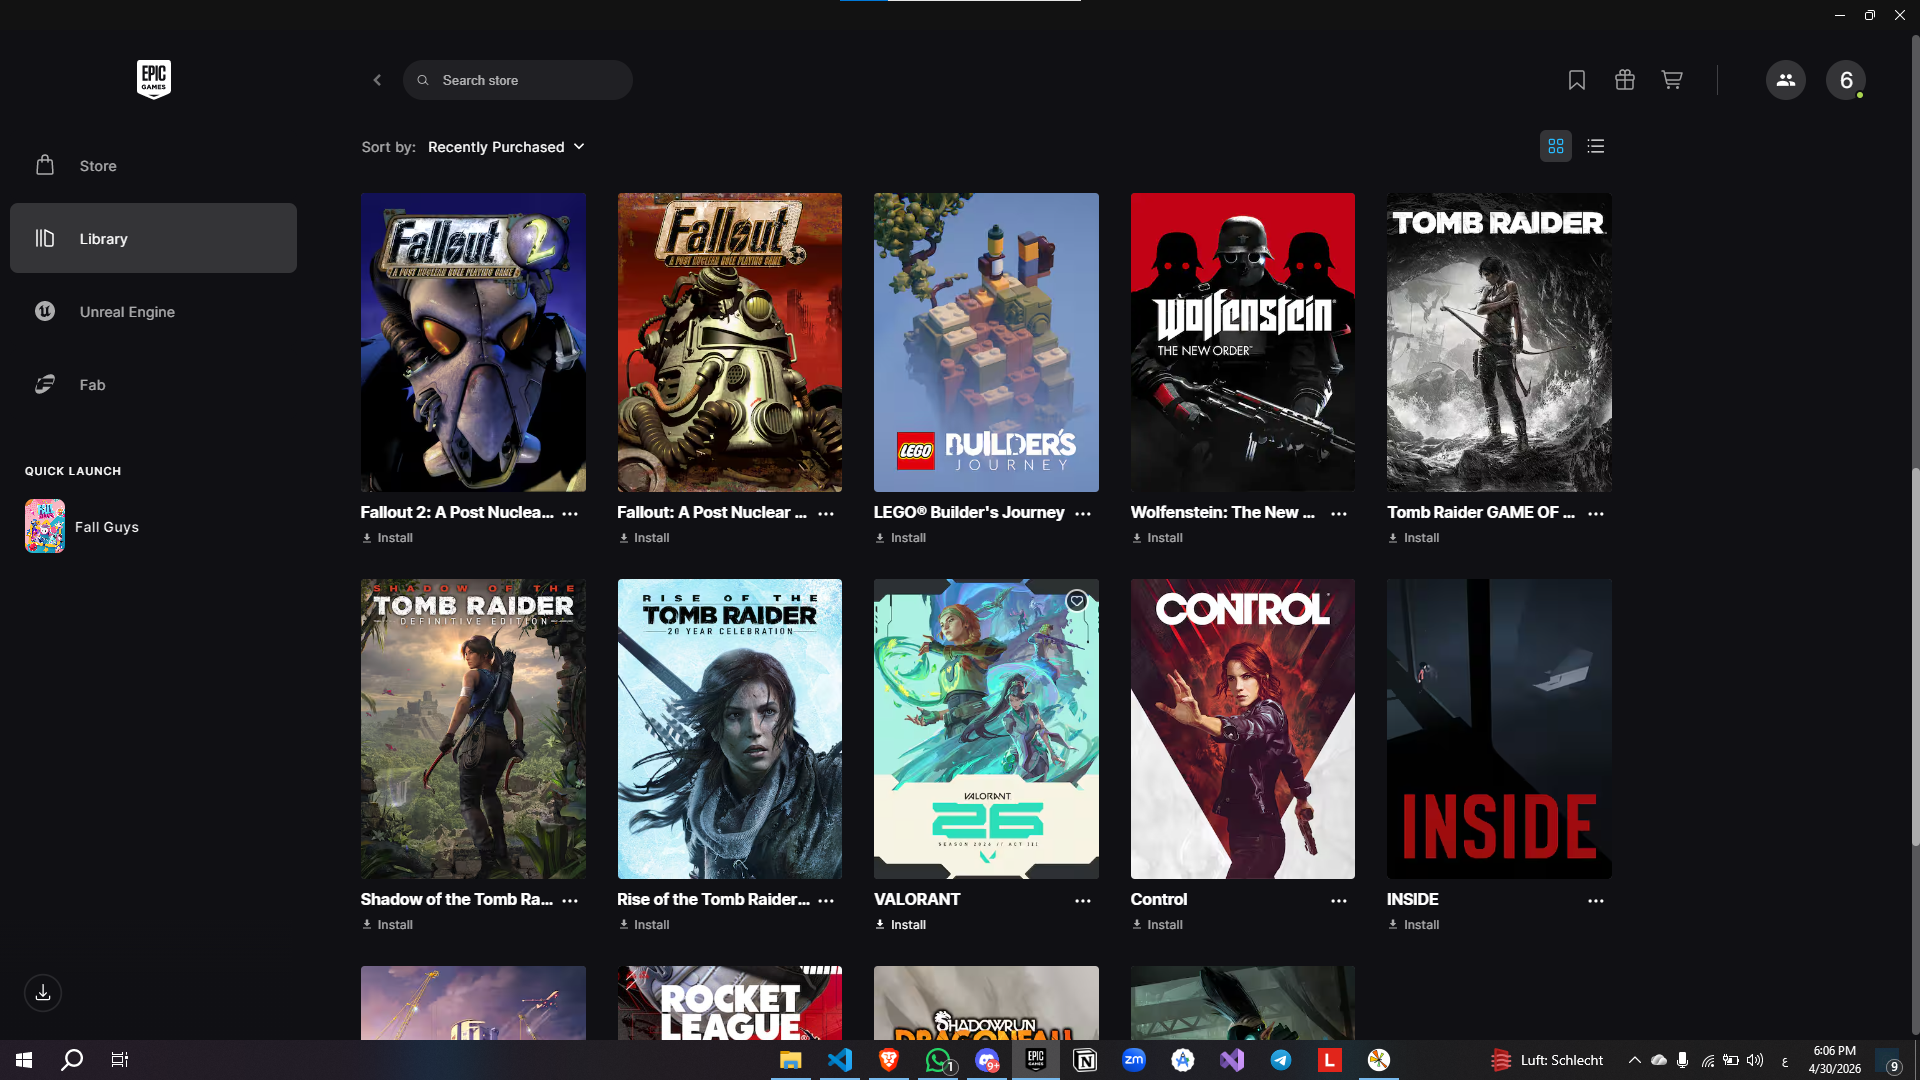Open Rocket League cover art

[x=730, y=1003]
